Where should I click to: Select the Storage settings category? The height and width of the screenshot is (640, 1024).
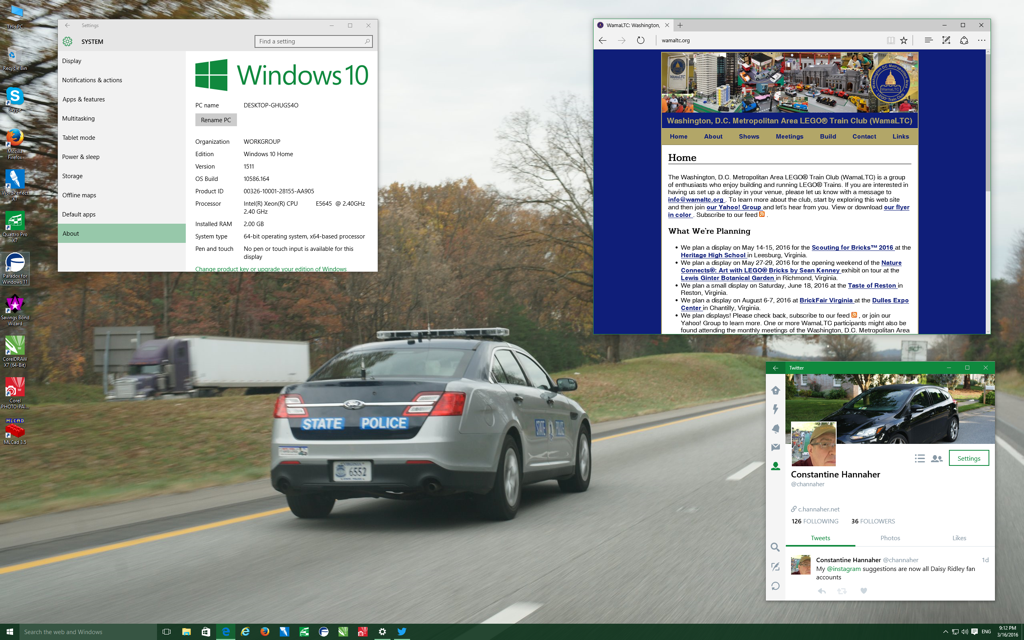73,176
